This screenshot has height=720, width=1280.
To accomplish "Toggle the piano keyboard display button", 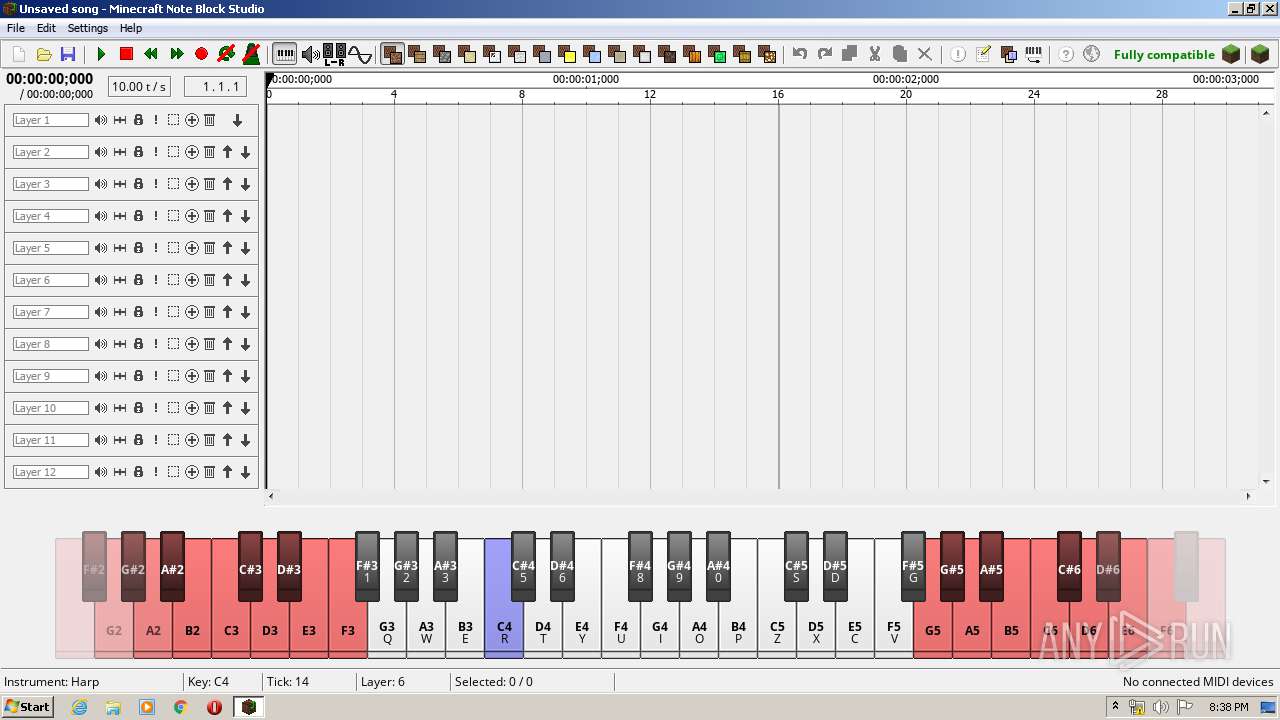I will (285, 54).
